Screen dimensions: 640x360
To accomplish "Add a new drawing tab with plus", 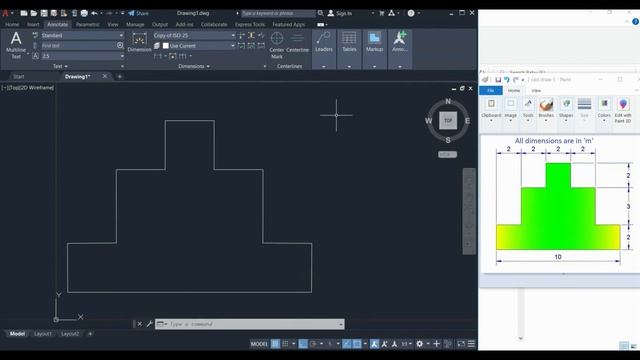I will coord(120,76).
